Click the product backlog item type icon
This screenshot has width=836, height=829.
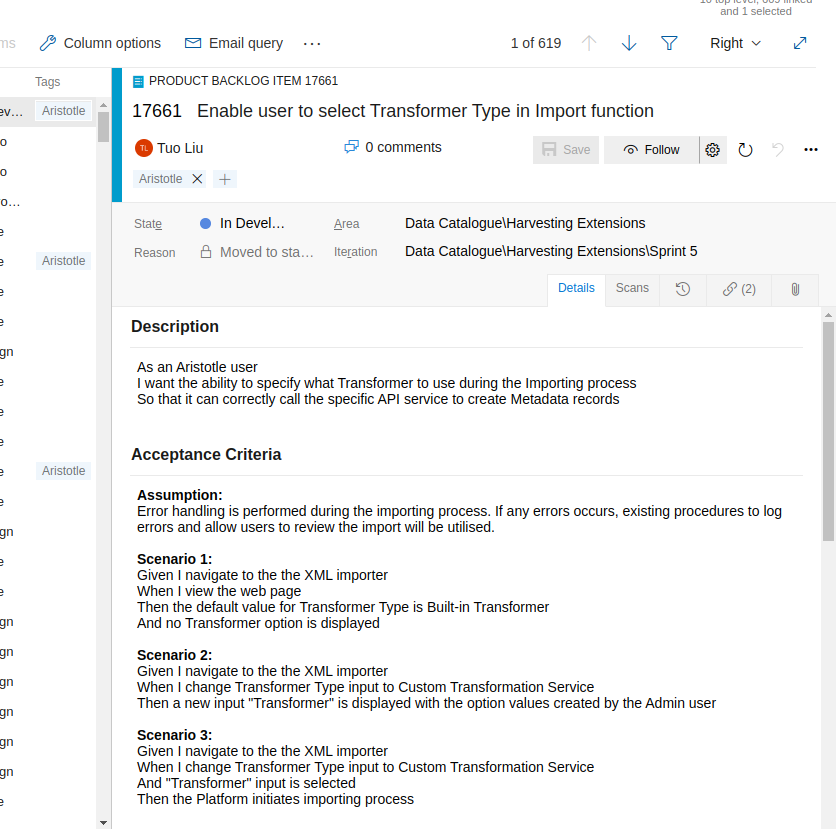(x=138, y=81)
